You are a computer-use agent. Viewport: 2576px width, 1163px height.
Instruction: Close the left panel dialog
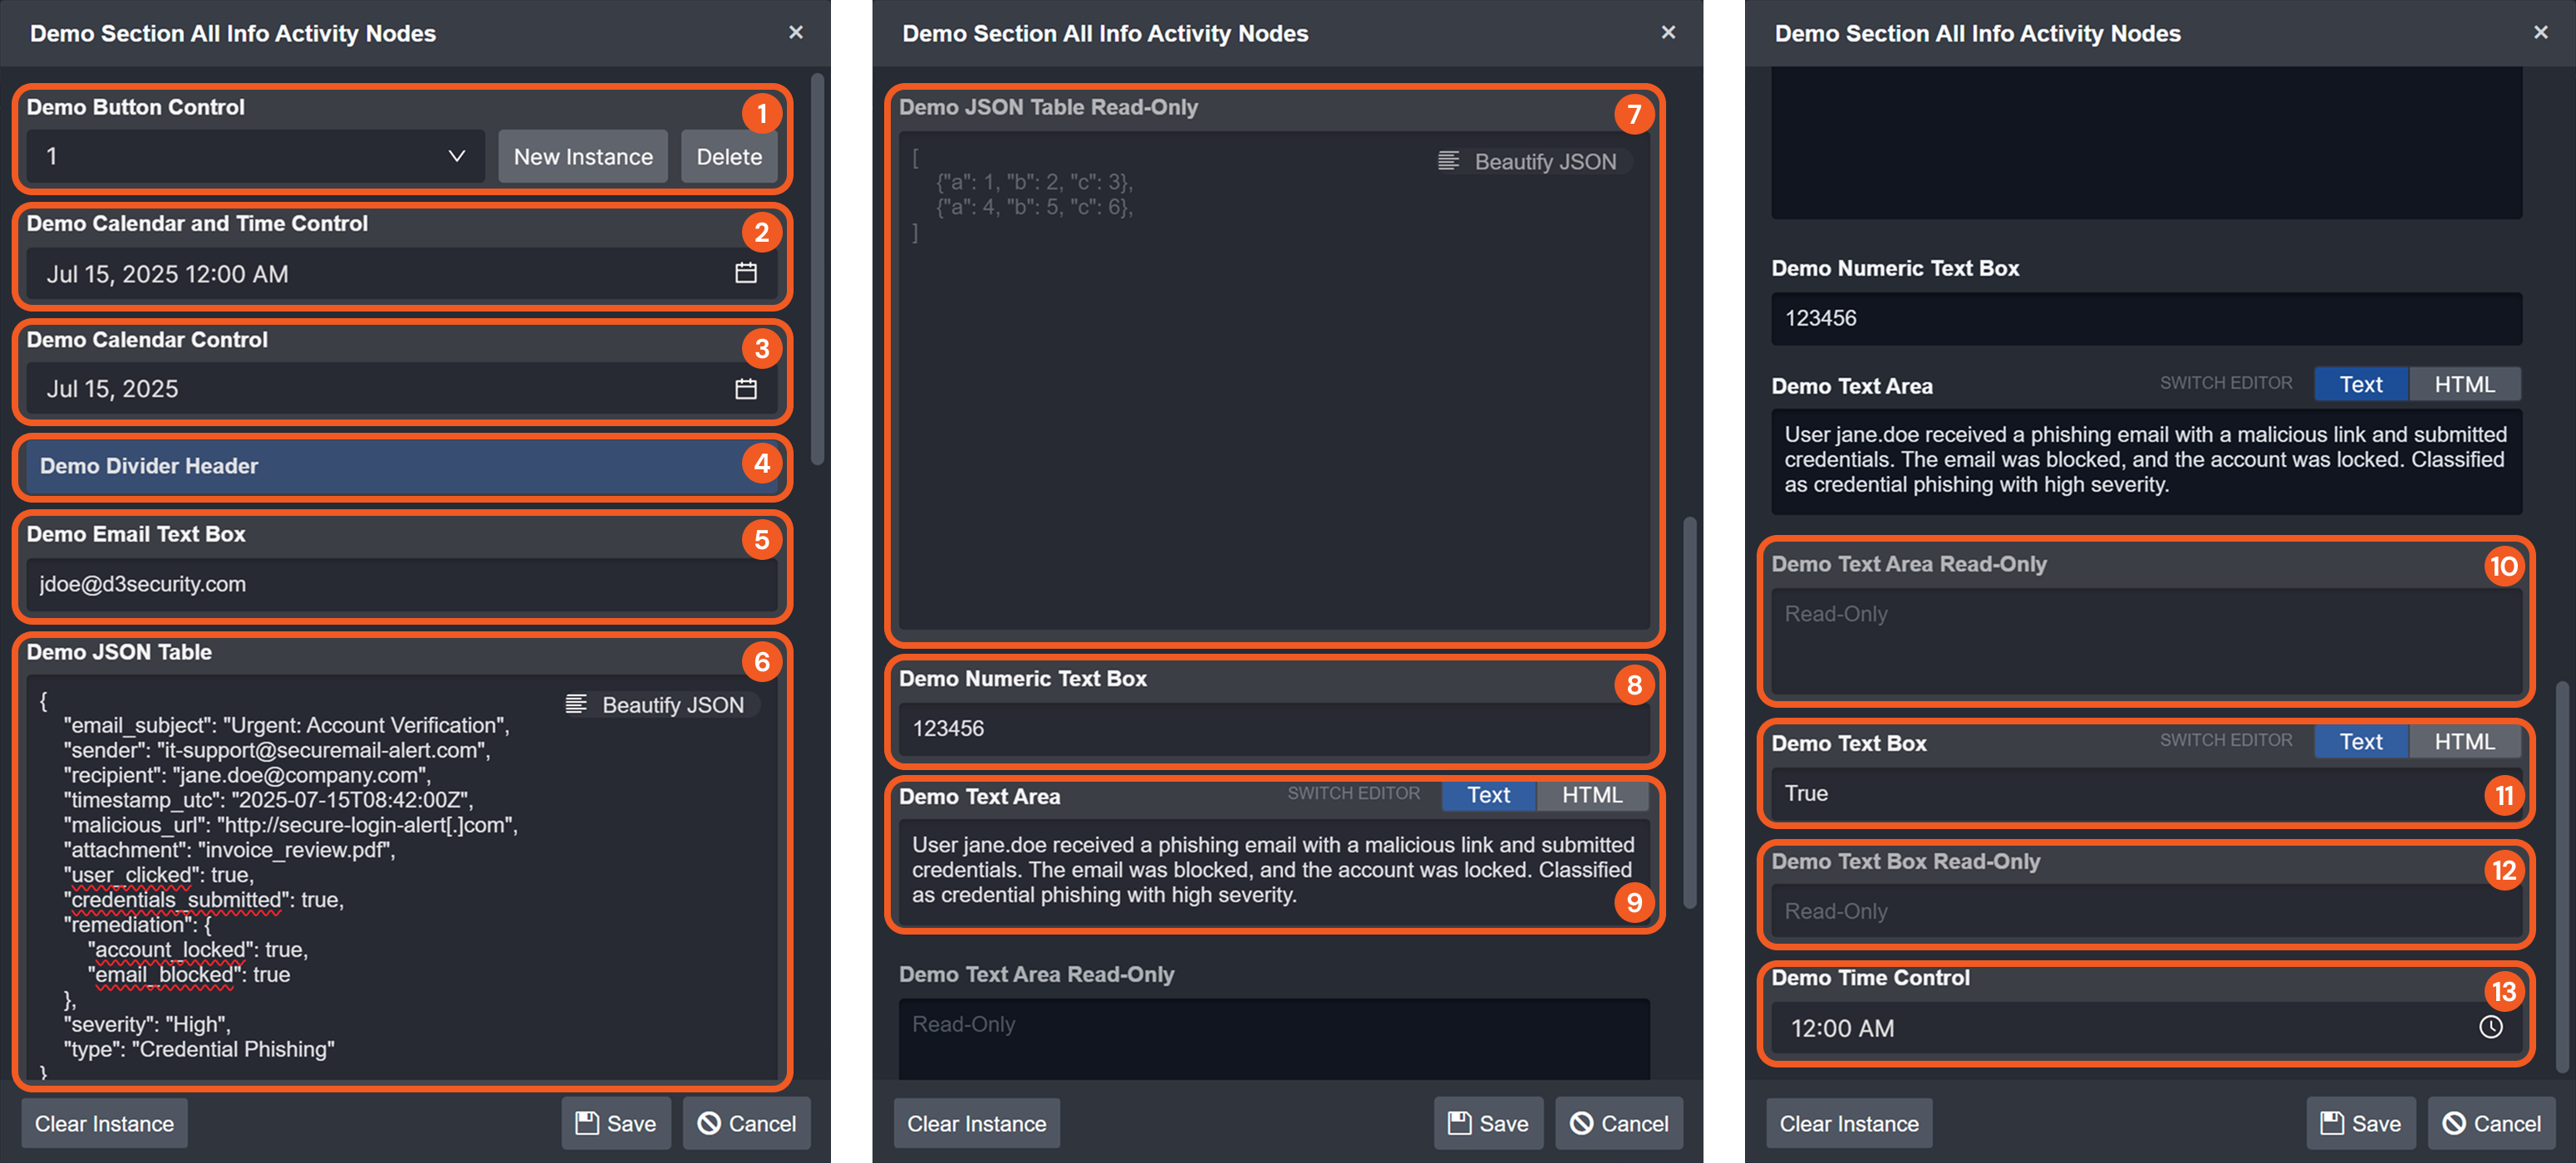795,33
